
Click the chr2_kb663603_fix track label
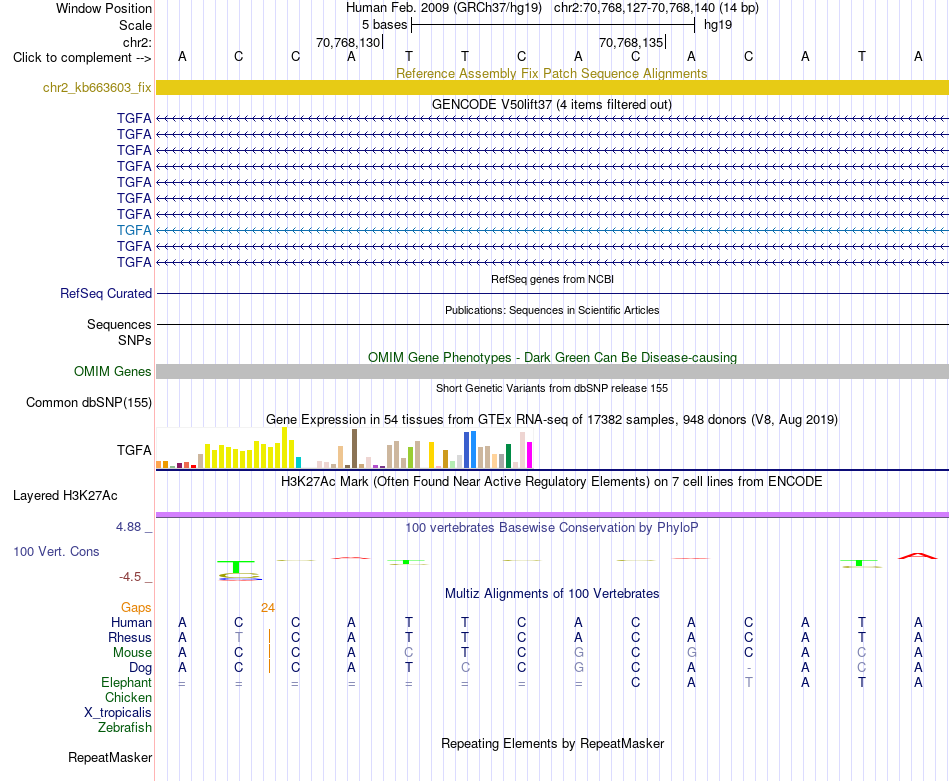point(97,87)
